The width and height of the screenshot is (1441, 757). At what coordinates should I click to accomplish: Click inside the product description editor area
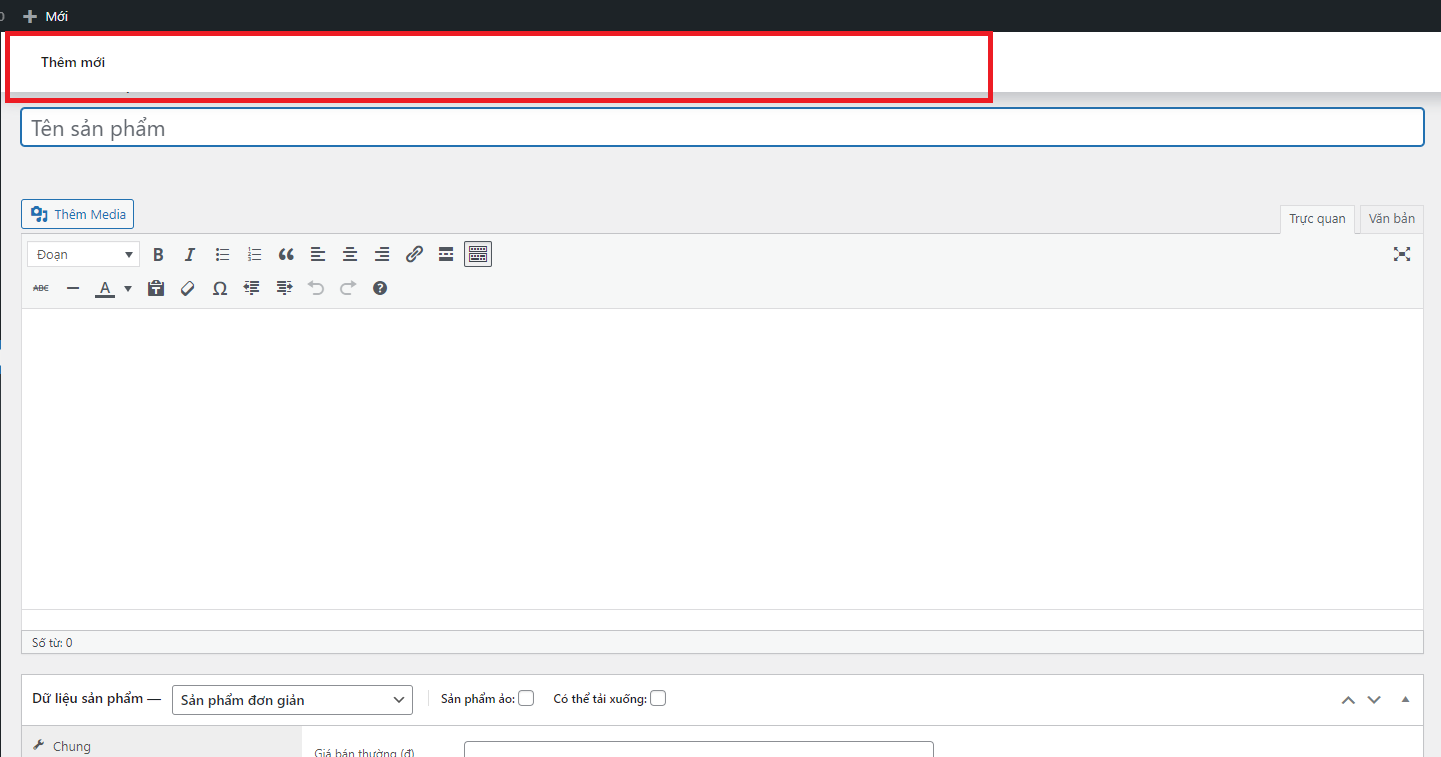(722, 458)
